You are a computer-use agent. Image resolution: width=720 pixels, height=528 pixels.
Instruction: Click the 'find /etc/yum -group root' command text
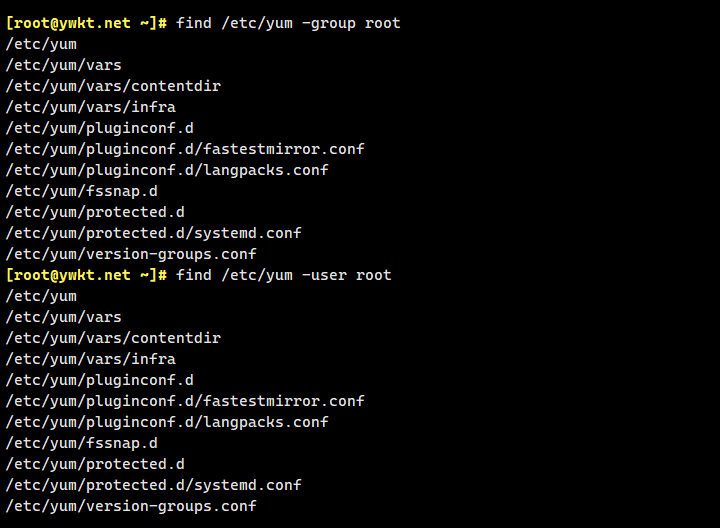(x=288, y=23)
